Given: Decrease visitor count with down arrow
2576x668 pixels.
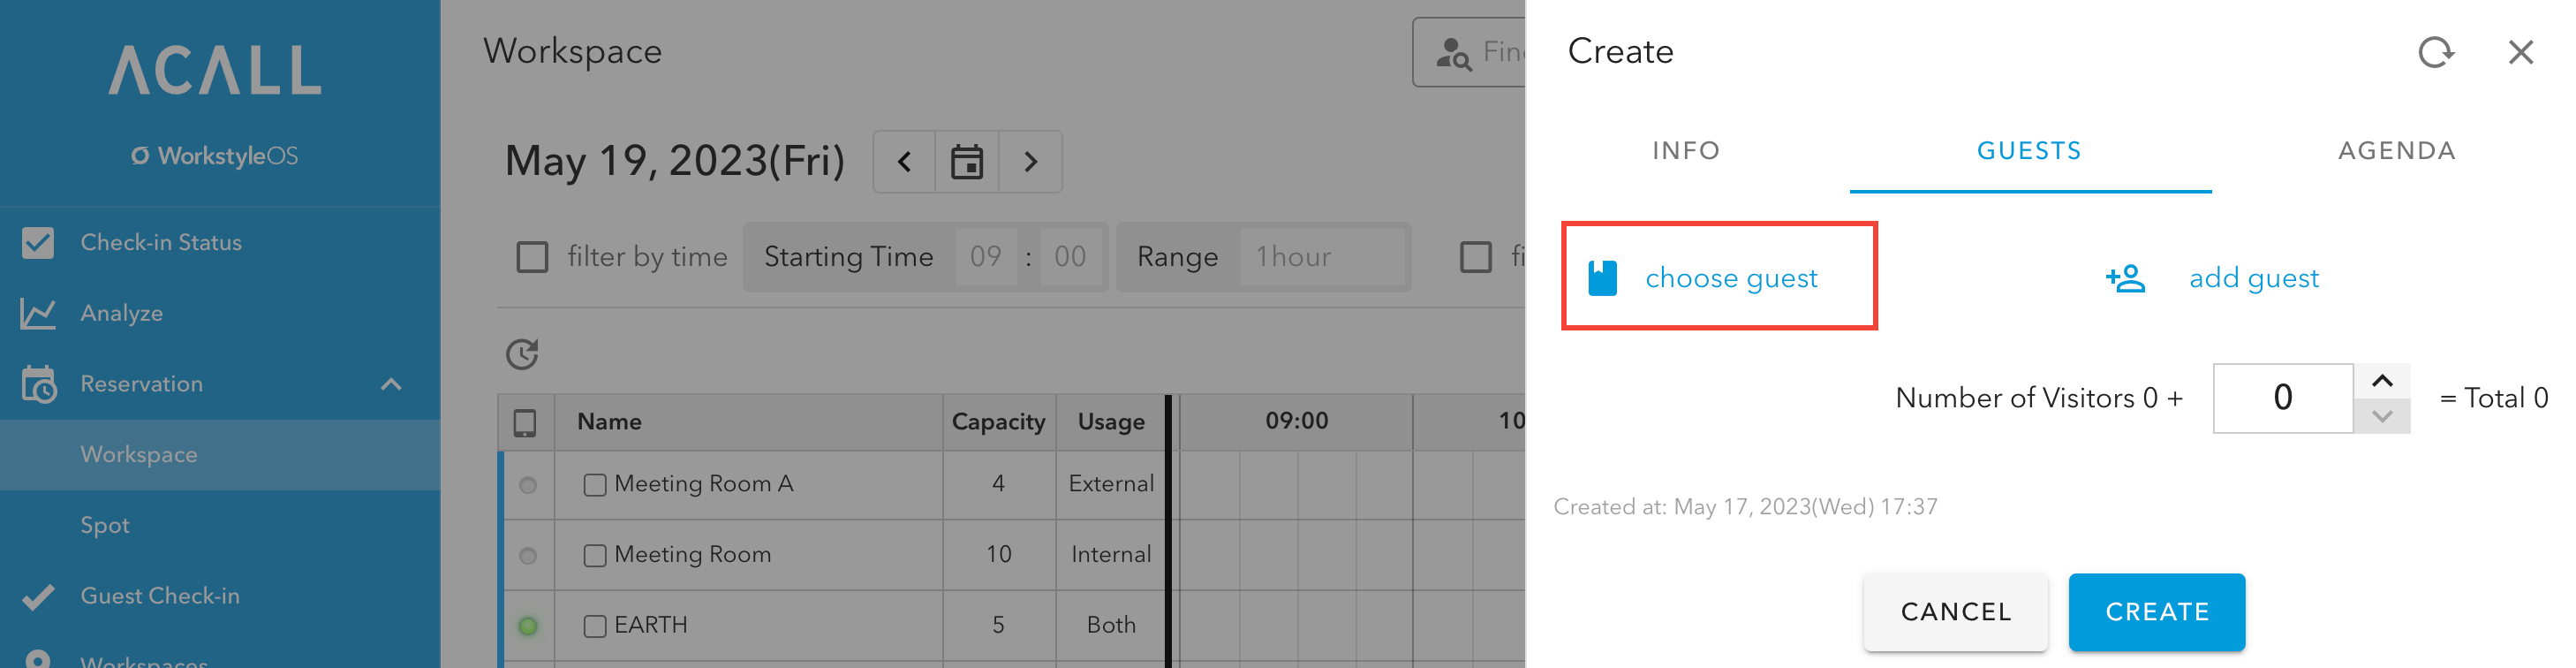Looking at the screenshot, I should [x=2382, y=416].
